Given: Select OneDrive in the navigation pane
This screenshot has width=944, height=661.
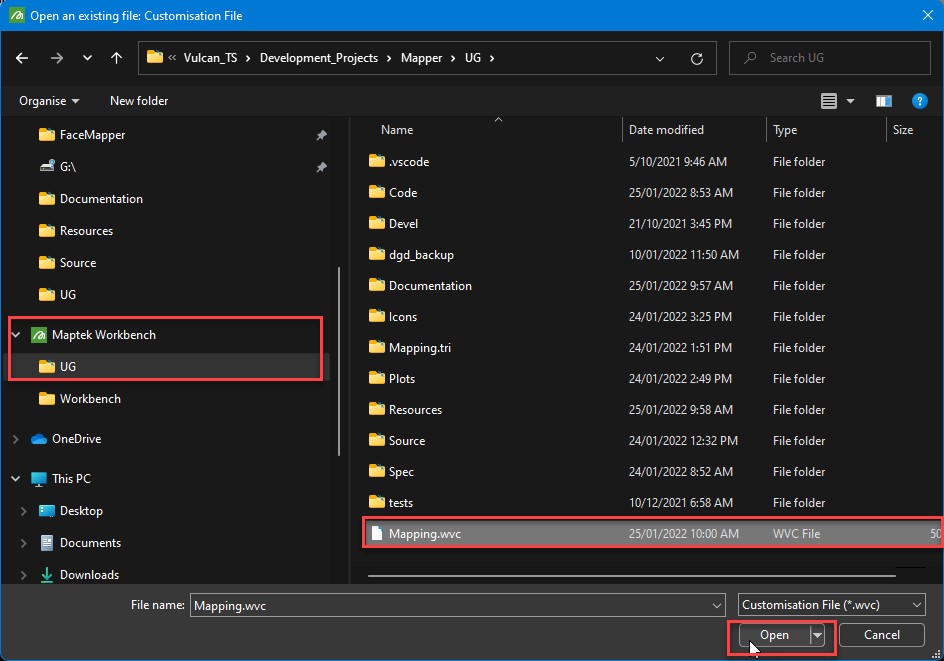Looking at the screenshot, I should click(x=76, y=439).
